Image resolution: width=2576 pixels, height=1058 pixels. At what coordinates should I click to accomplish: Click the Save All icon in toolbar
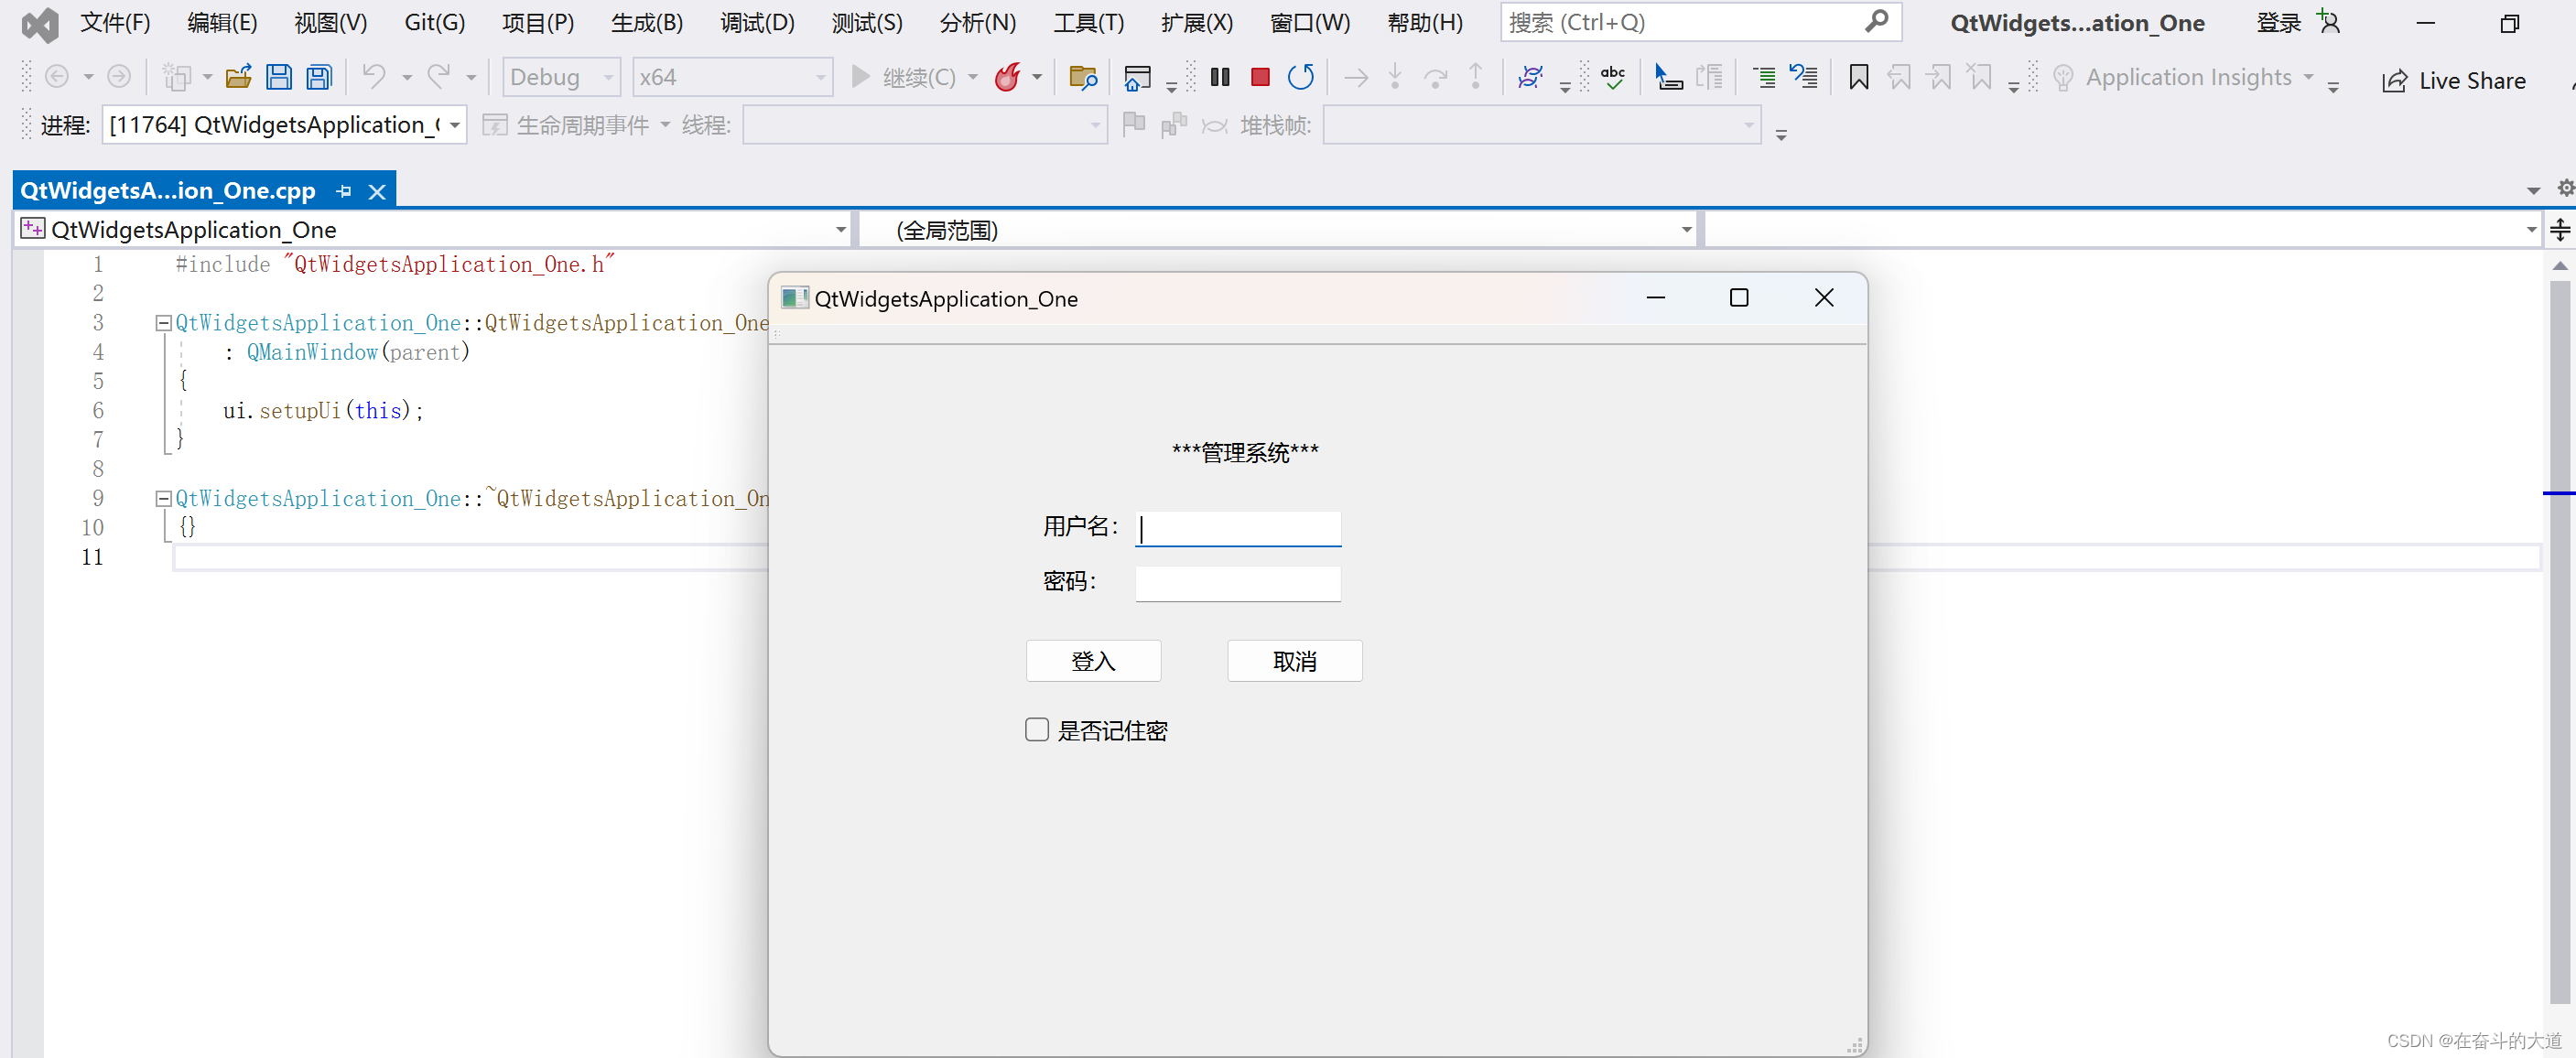point(319,77)
